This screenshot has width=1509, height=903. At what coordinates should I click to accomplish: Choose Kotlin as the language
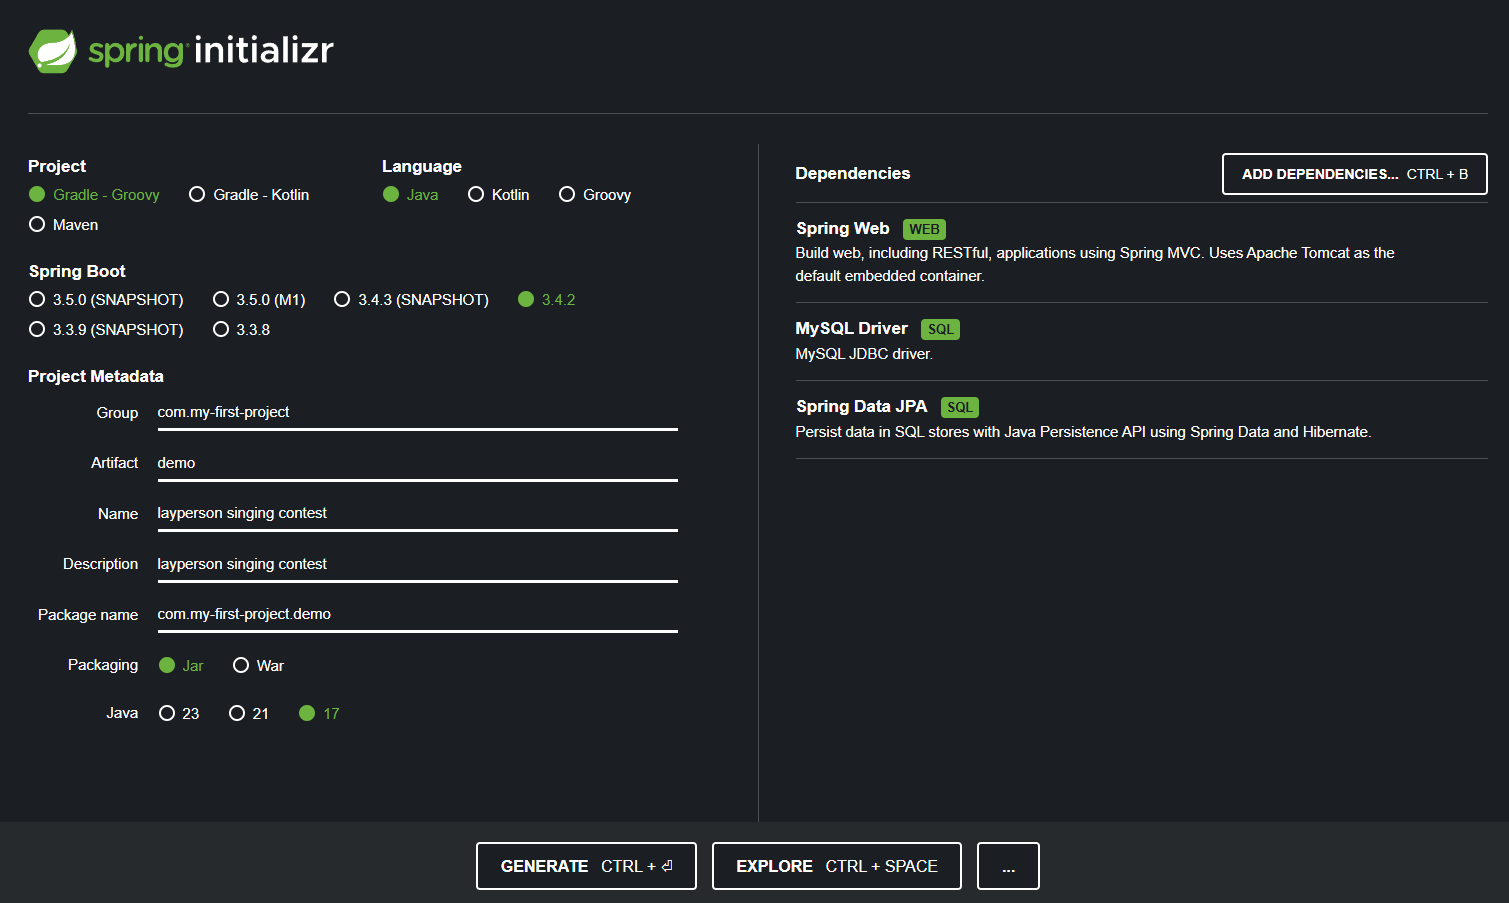tap(499, 195)
